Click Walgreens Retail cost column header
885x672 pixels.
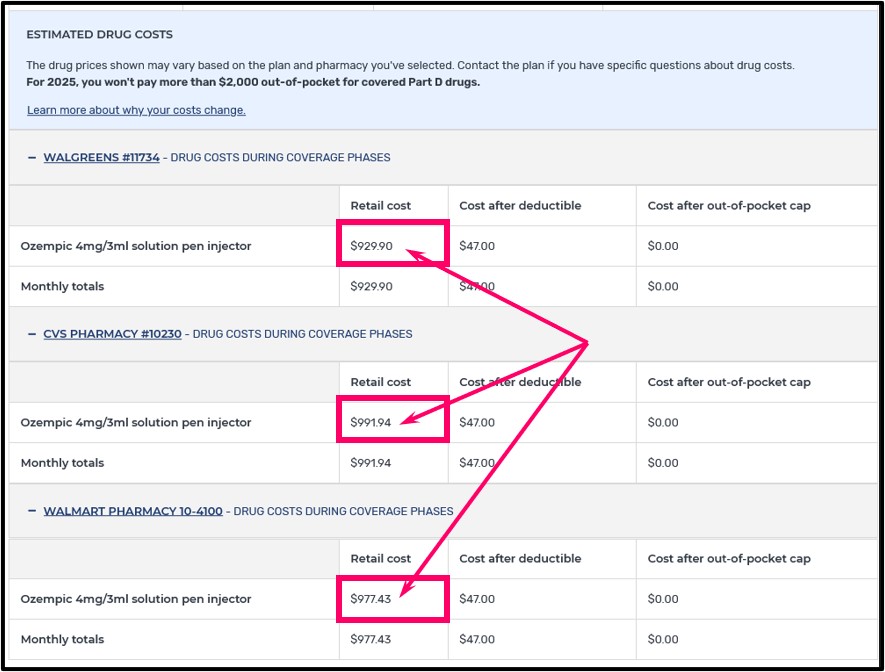[x=380, y=206]
